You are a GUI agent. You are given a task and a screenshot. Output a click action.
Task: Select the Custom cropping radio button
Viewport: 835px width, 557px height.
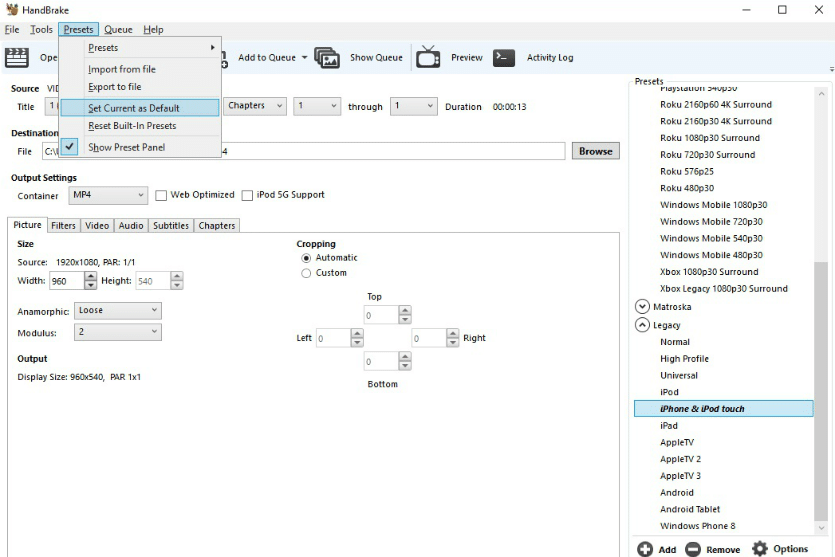pyautogui.click(x=306, y=273)
